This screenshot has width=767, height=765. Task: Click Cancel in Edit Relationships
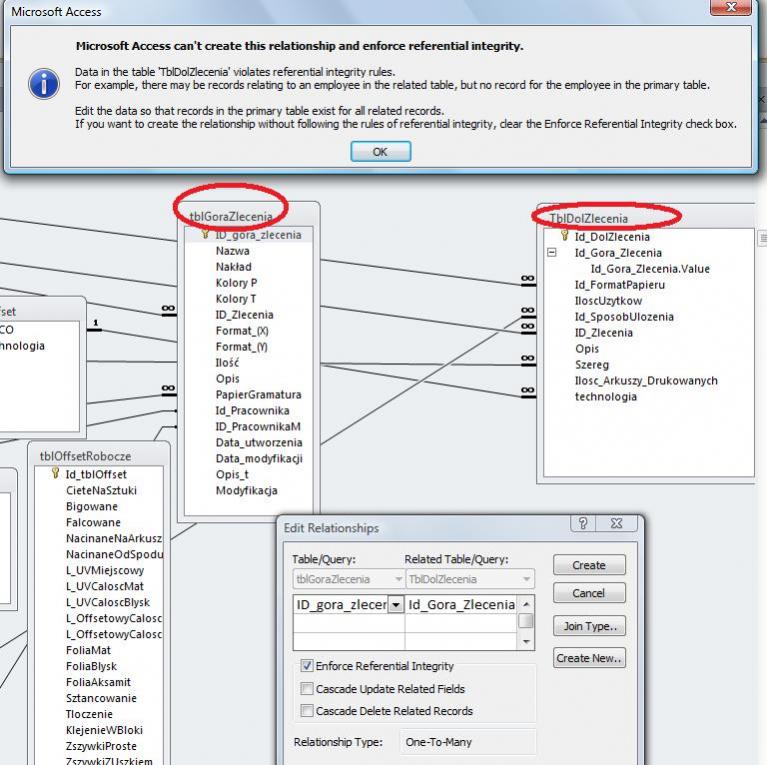[x=589, y=593]
